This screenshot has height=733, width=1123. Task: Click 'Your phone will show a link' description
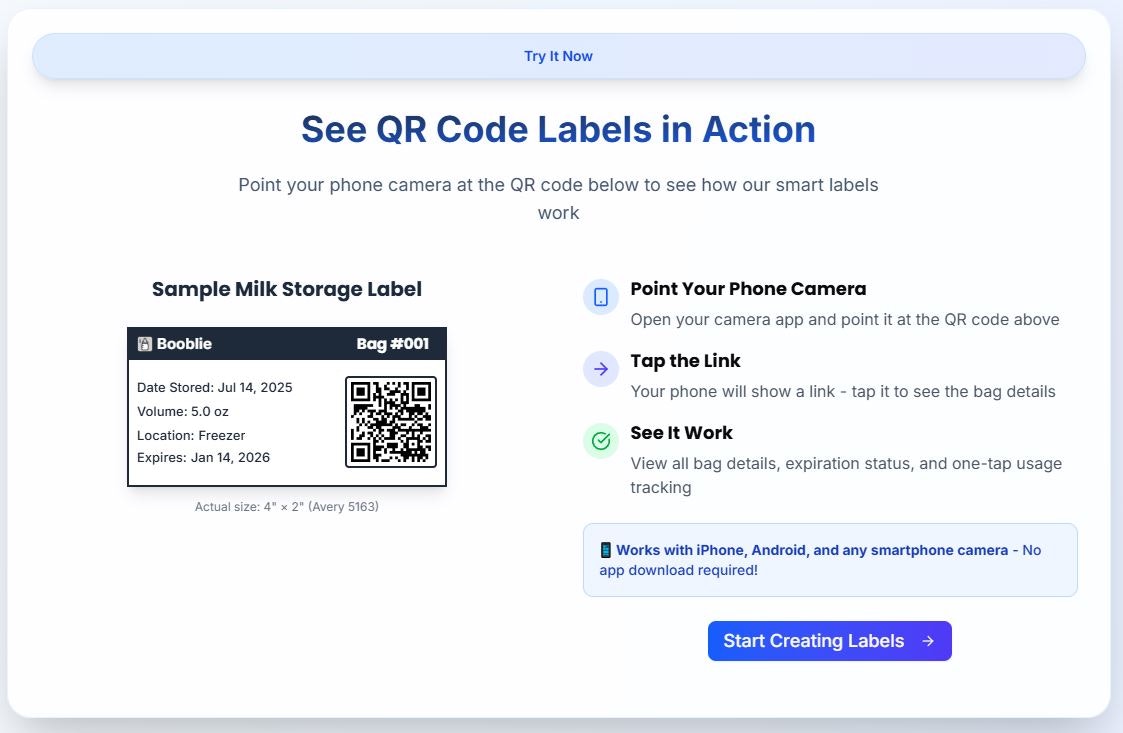pyautogui.click(x=843, y=392)
